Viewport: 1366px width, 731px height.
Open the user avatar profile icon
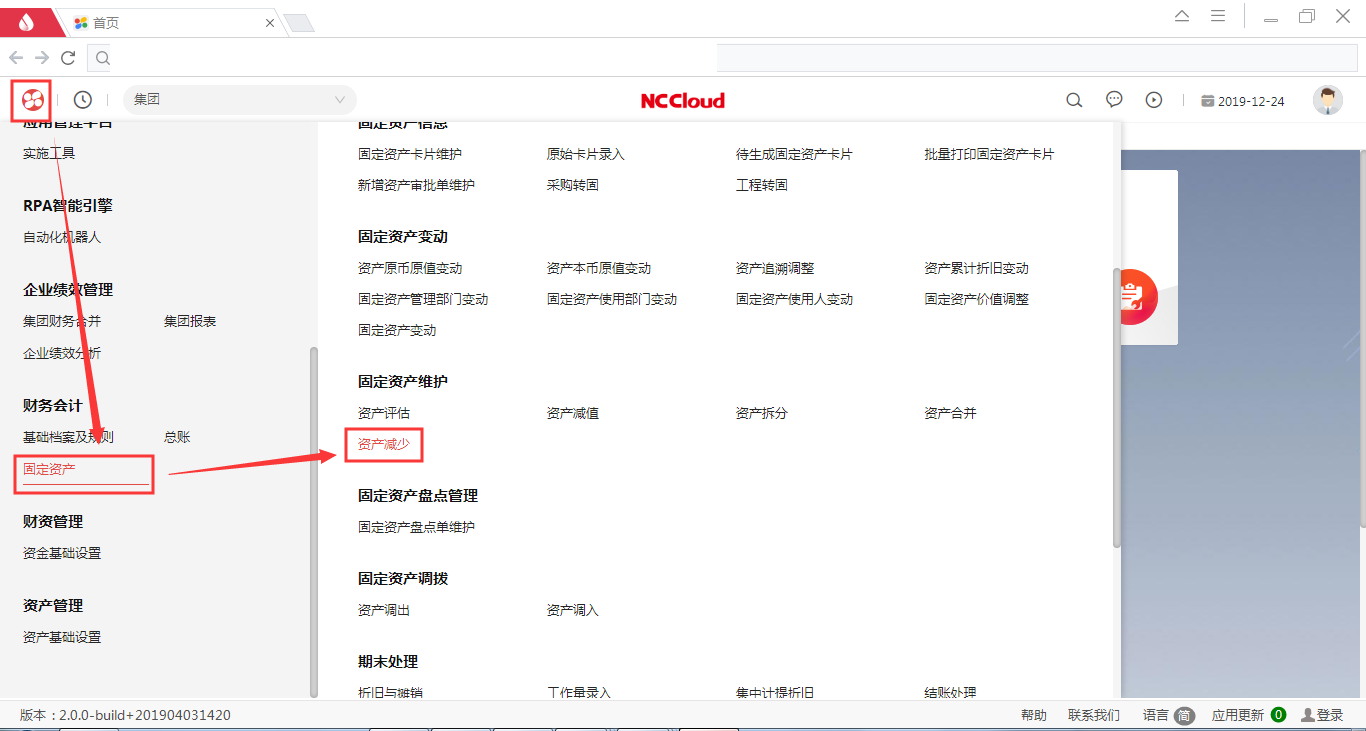pyautogui.click(x=1327, y=100)
